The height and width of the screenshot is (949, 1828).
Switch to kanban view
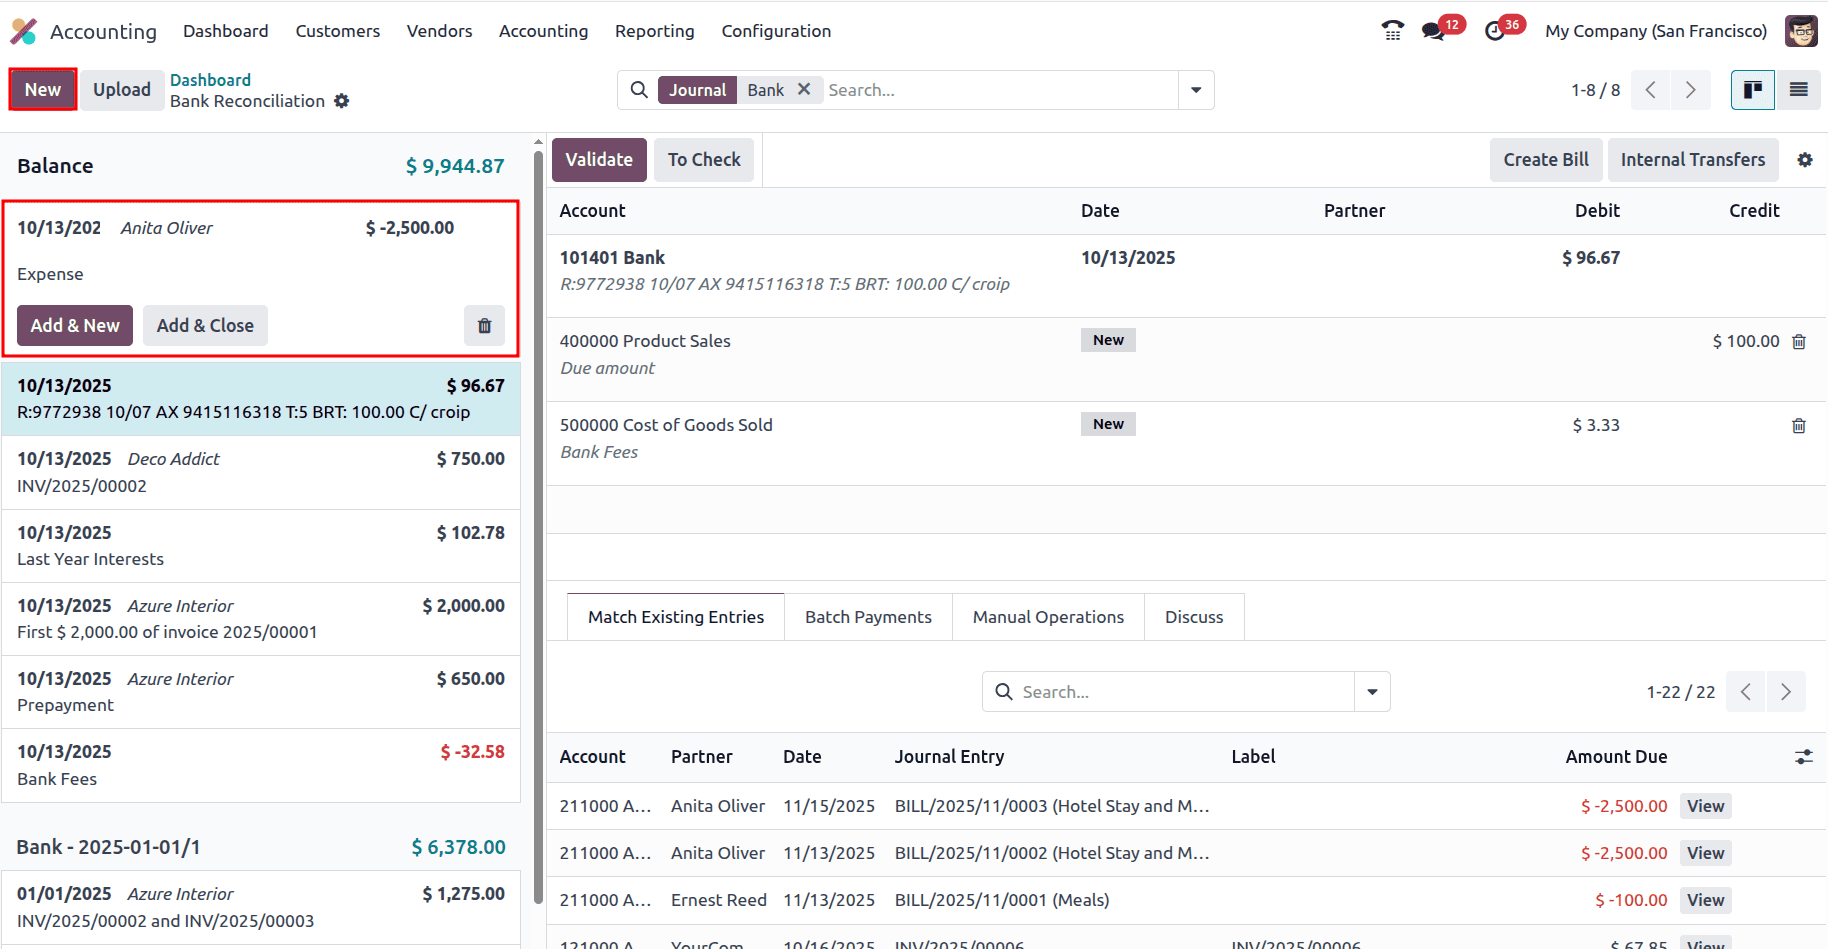[x=1752, y=90]
